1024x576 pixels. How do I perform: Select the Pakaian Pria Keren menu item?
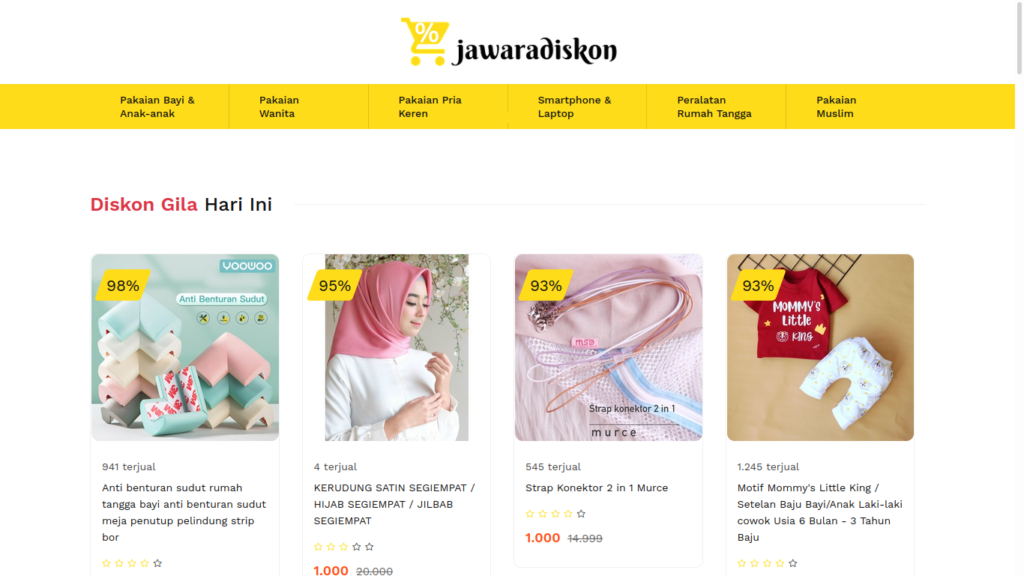click(430, 106)
